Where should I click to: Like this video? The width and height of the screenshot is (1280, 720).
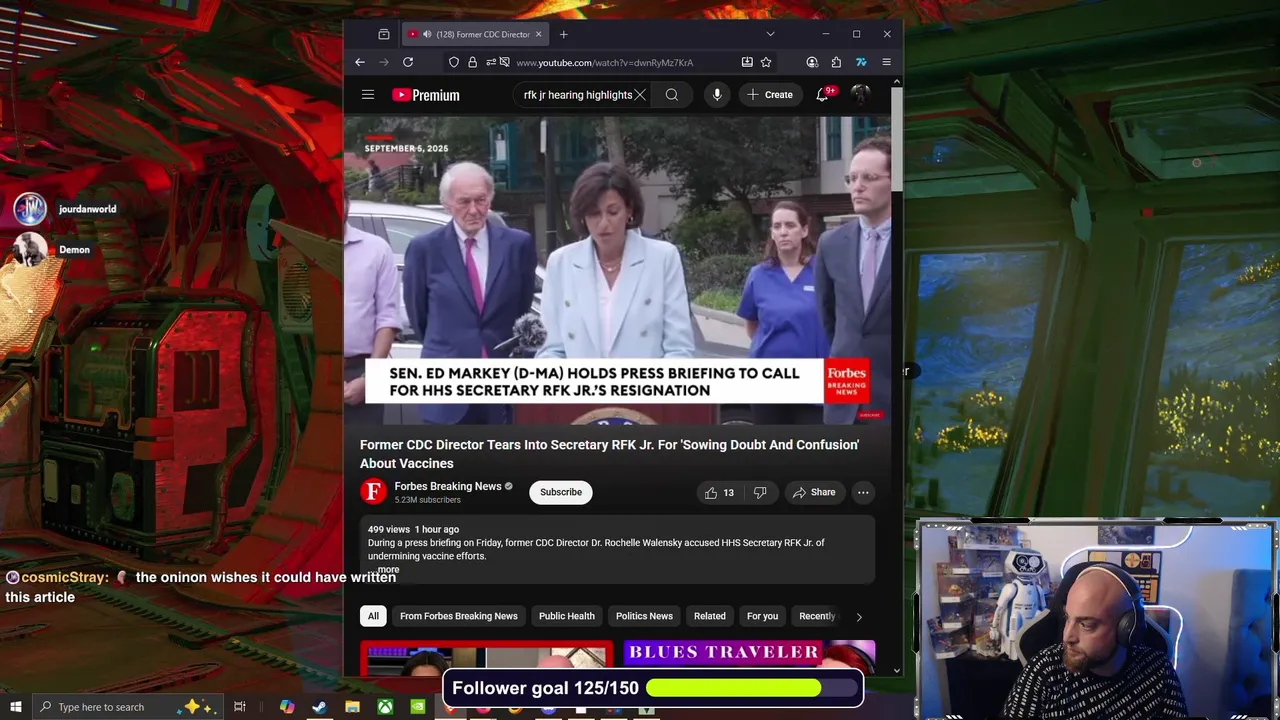coord(720,492)
